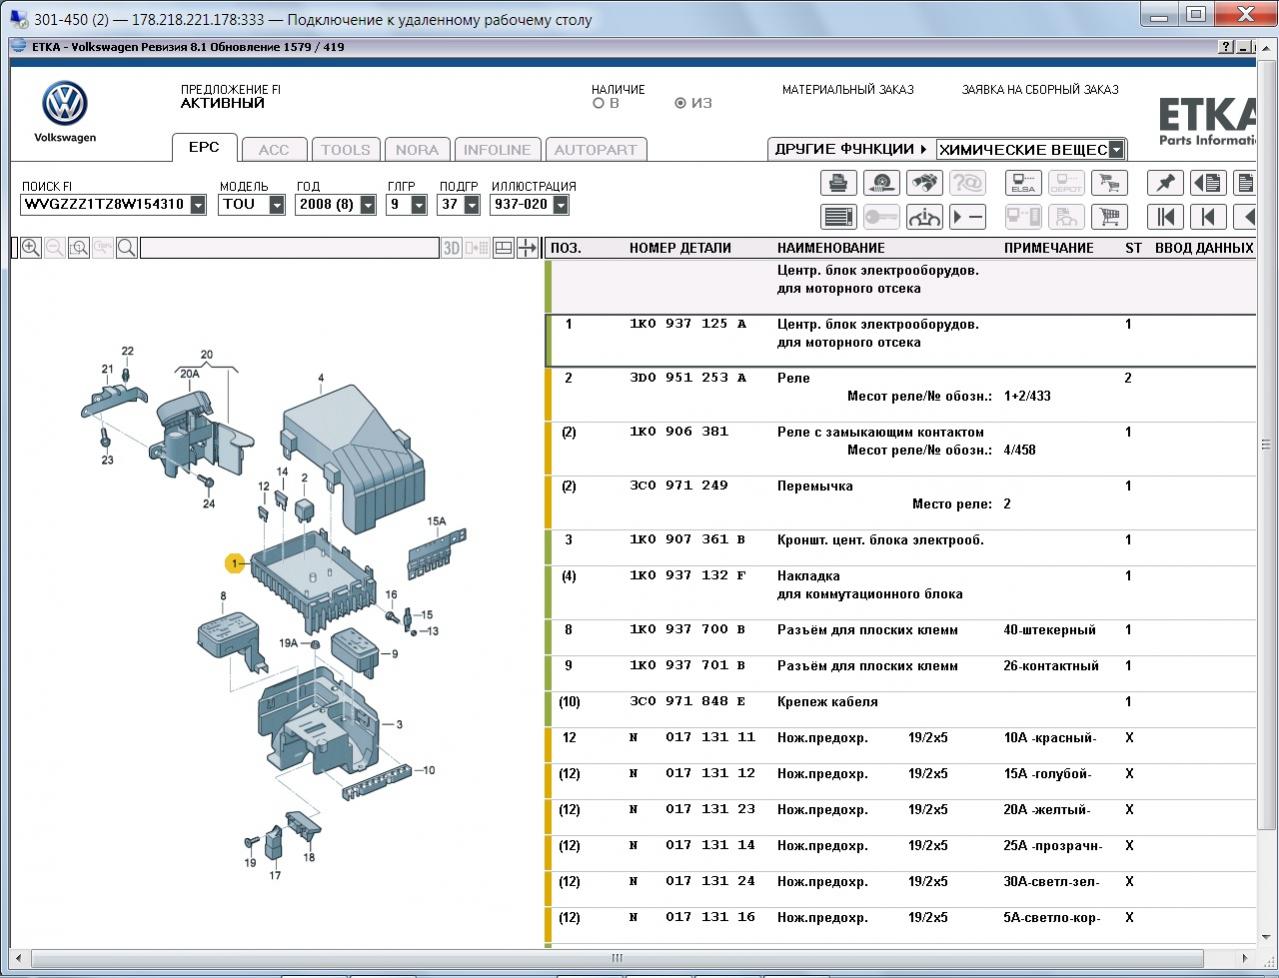Switch to the ACC tab
The width and height of the screenshot is (1279, 978).
point(274,150)
